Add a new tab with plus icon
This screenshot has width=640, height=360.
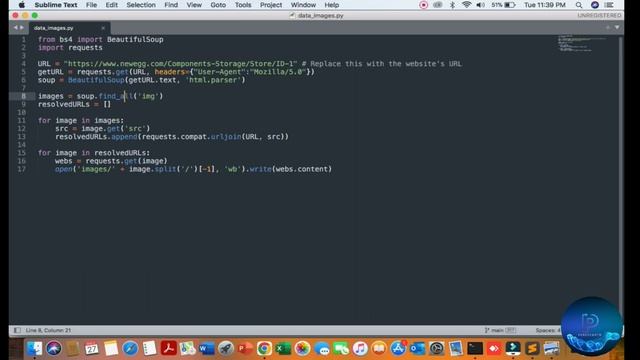608,27
